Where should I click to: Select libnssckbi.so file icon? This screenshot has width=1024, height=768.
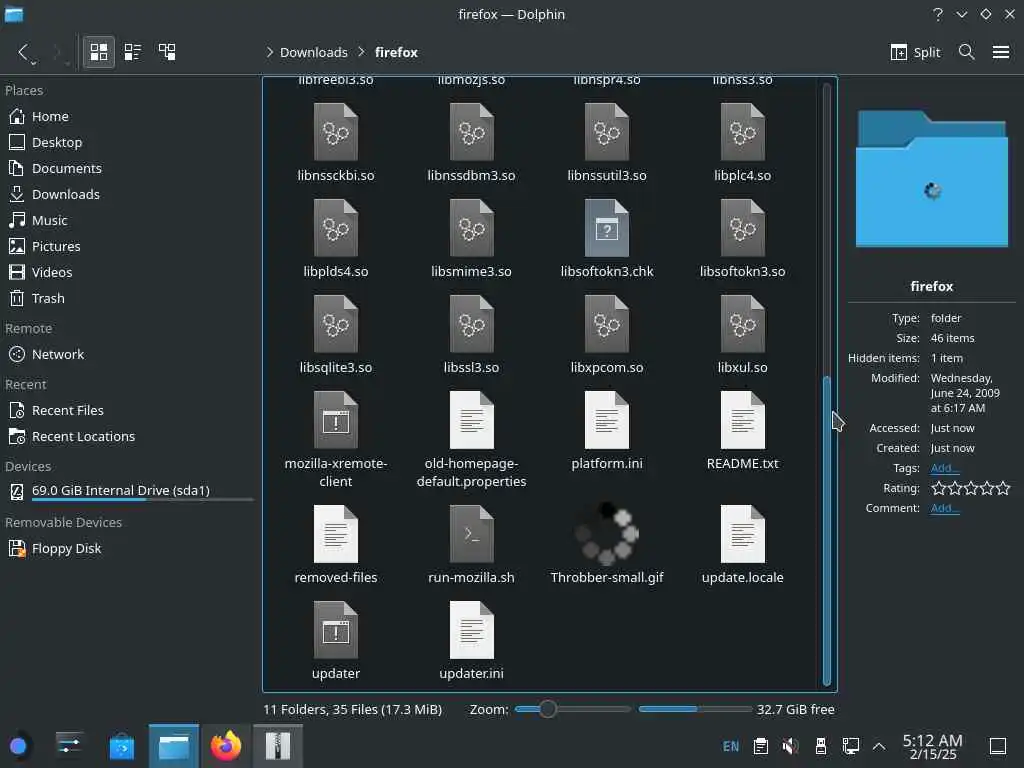tap(336, 132)
